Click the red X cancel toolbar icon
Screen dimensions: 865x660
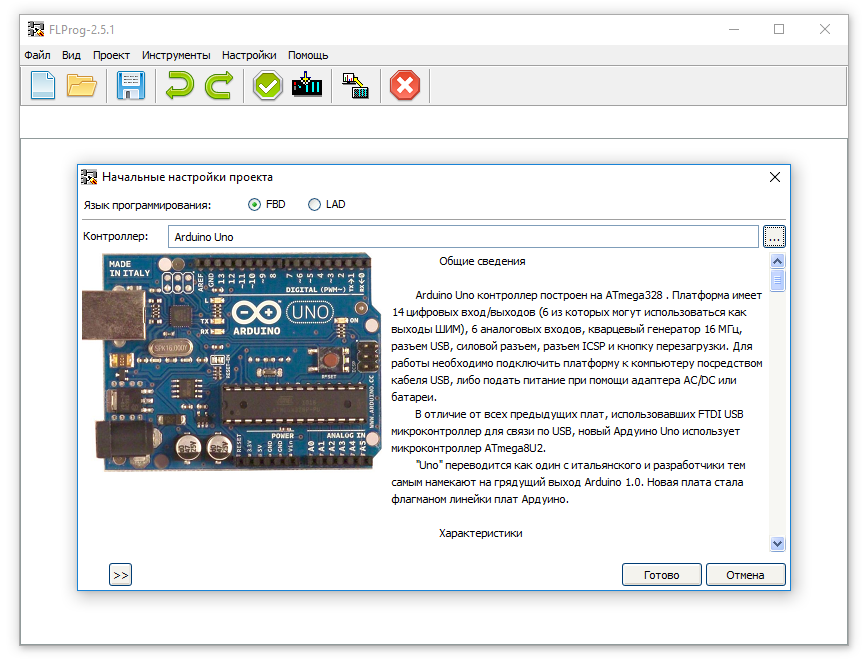coord(405,86)
